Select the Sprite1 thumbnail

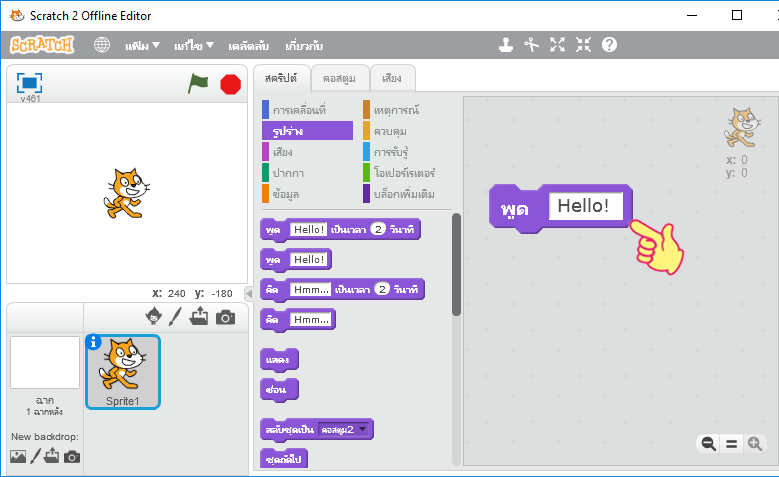(x=123, y=372)
